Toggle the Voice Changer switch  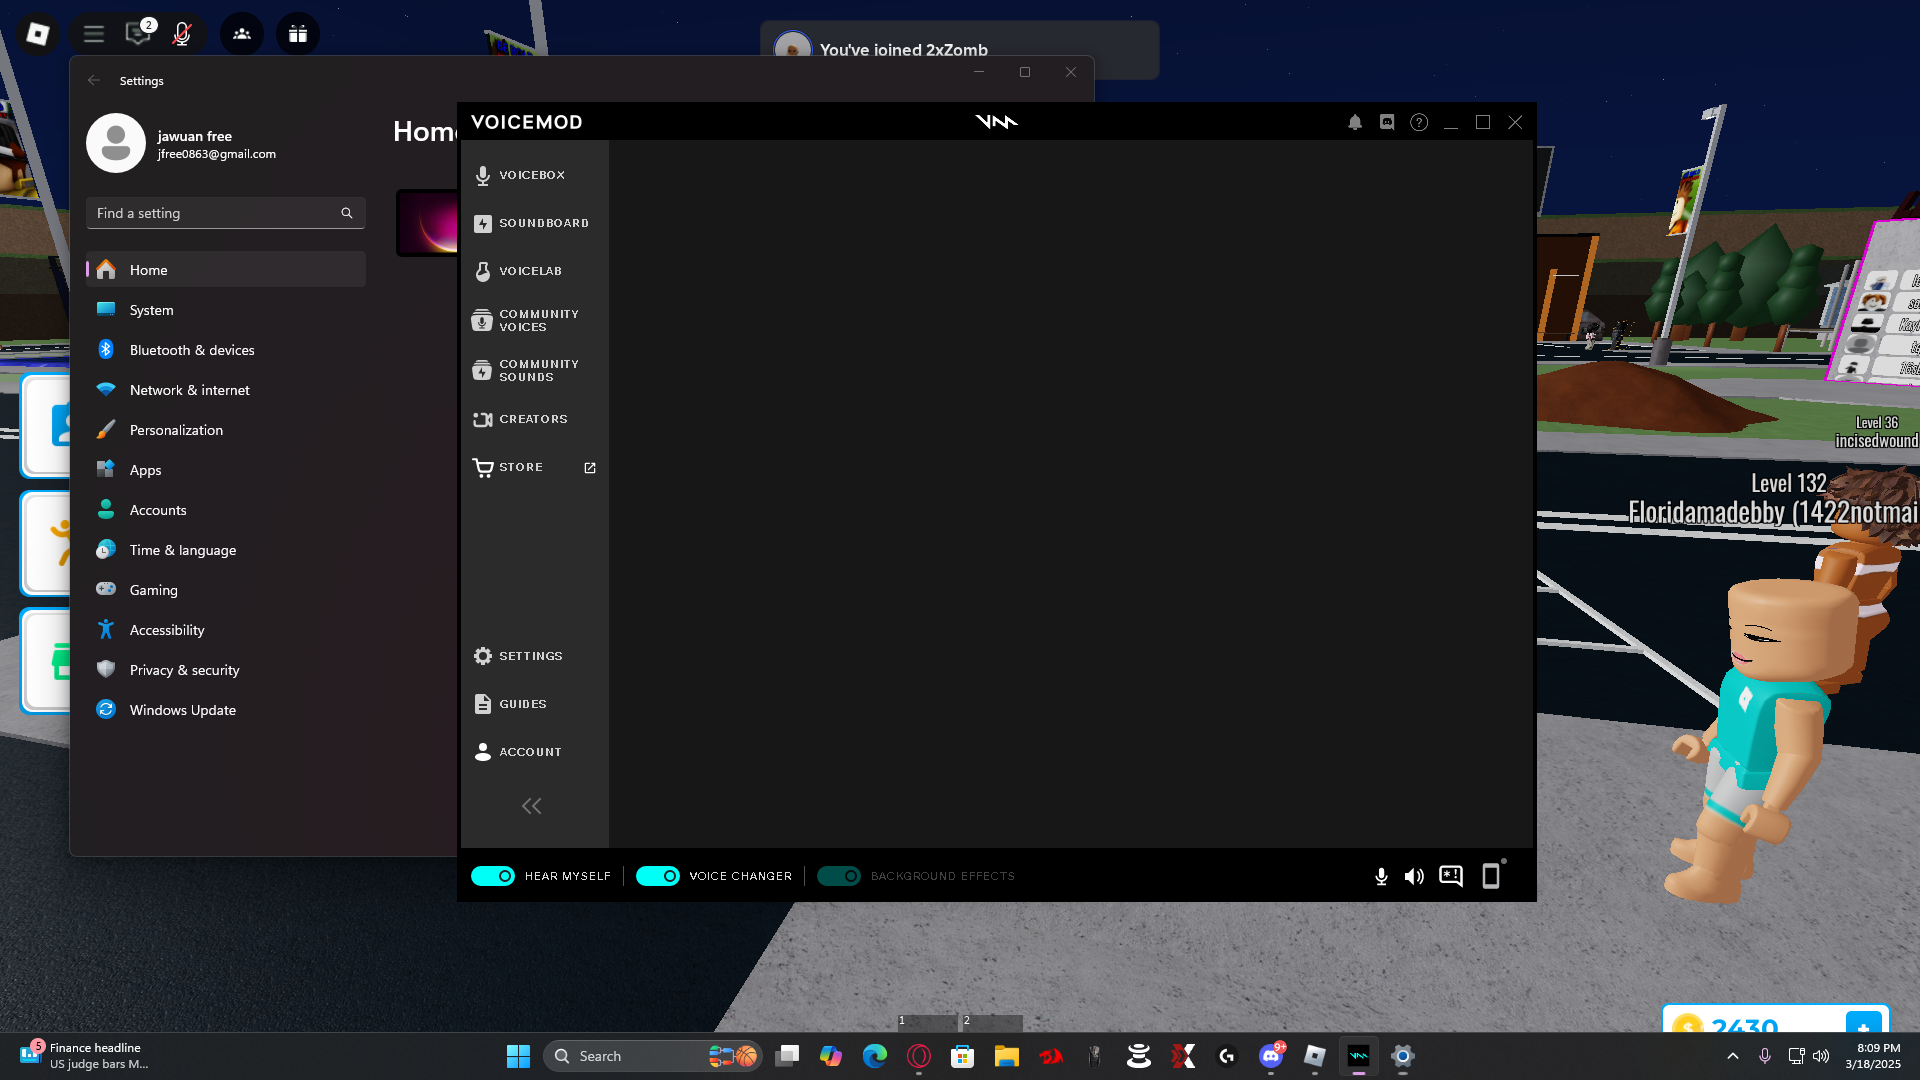658,876
